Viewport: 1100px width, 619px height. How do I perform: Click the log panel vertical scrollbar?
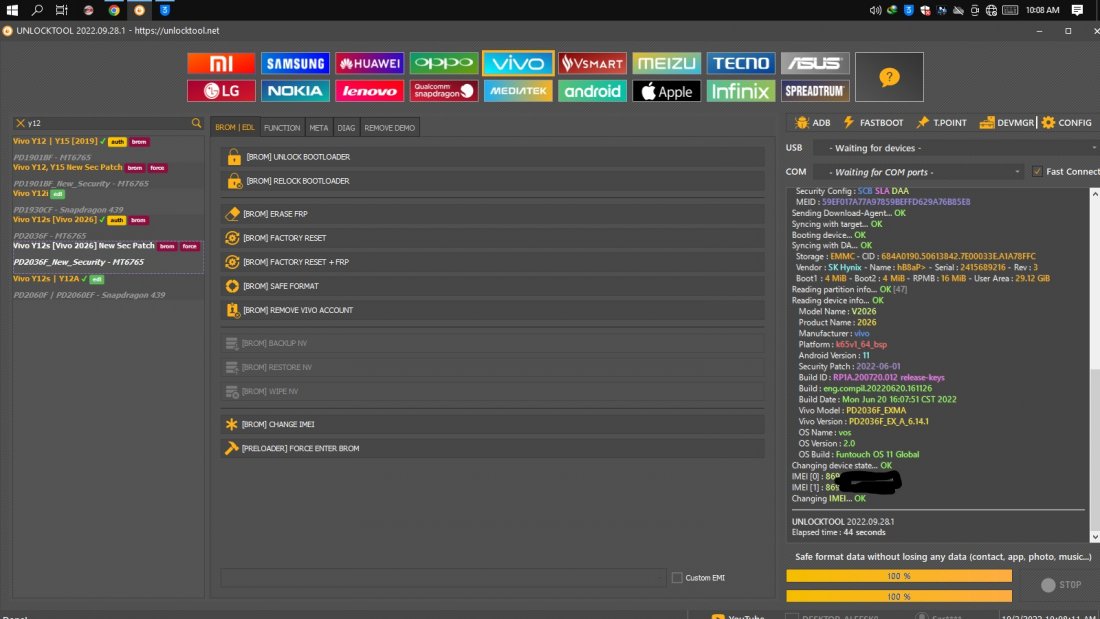(1094, 364)
